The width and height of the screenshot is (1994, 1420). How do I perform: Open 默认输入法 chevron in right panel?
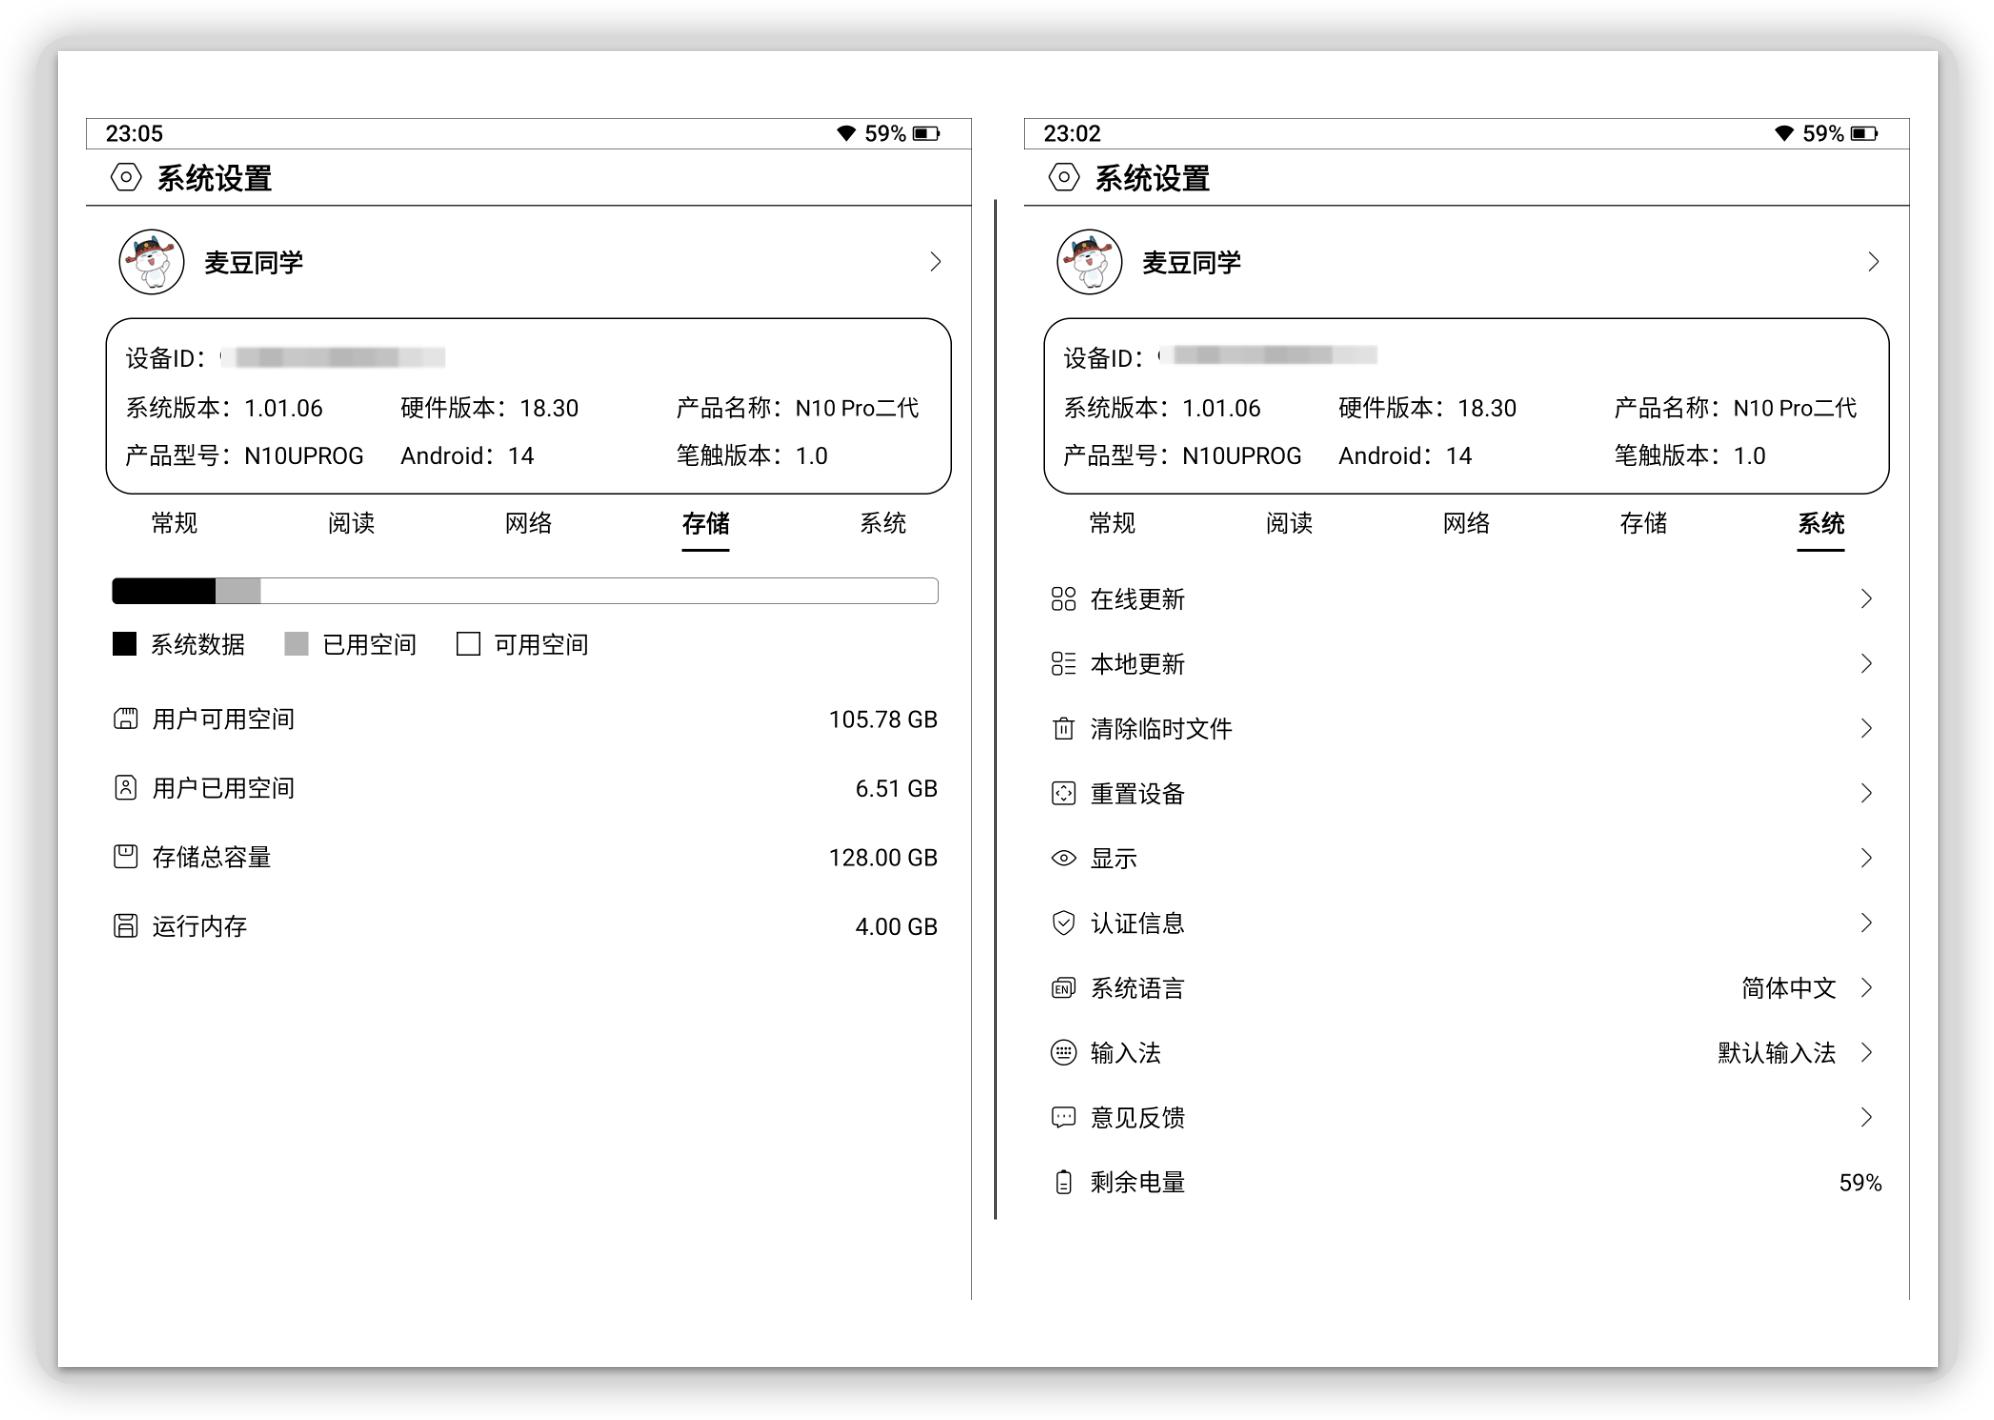pos(1866,1052)
